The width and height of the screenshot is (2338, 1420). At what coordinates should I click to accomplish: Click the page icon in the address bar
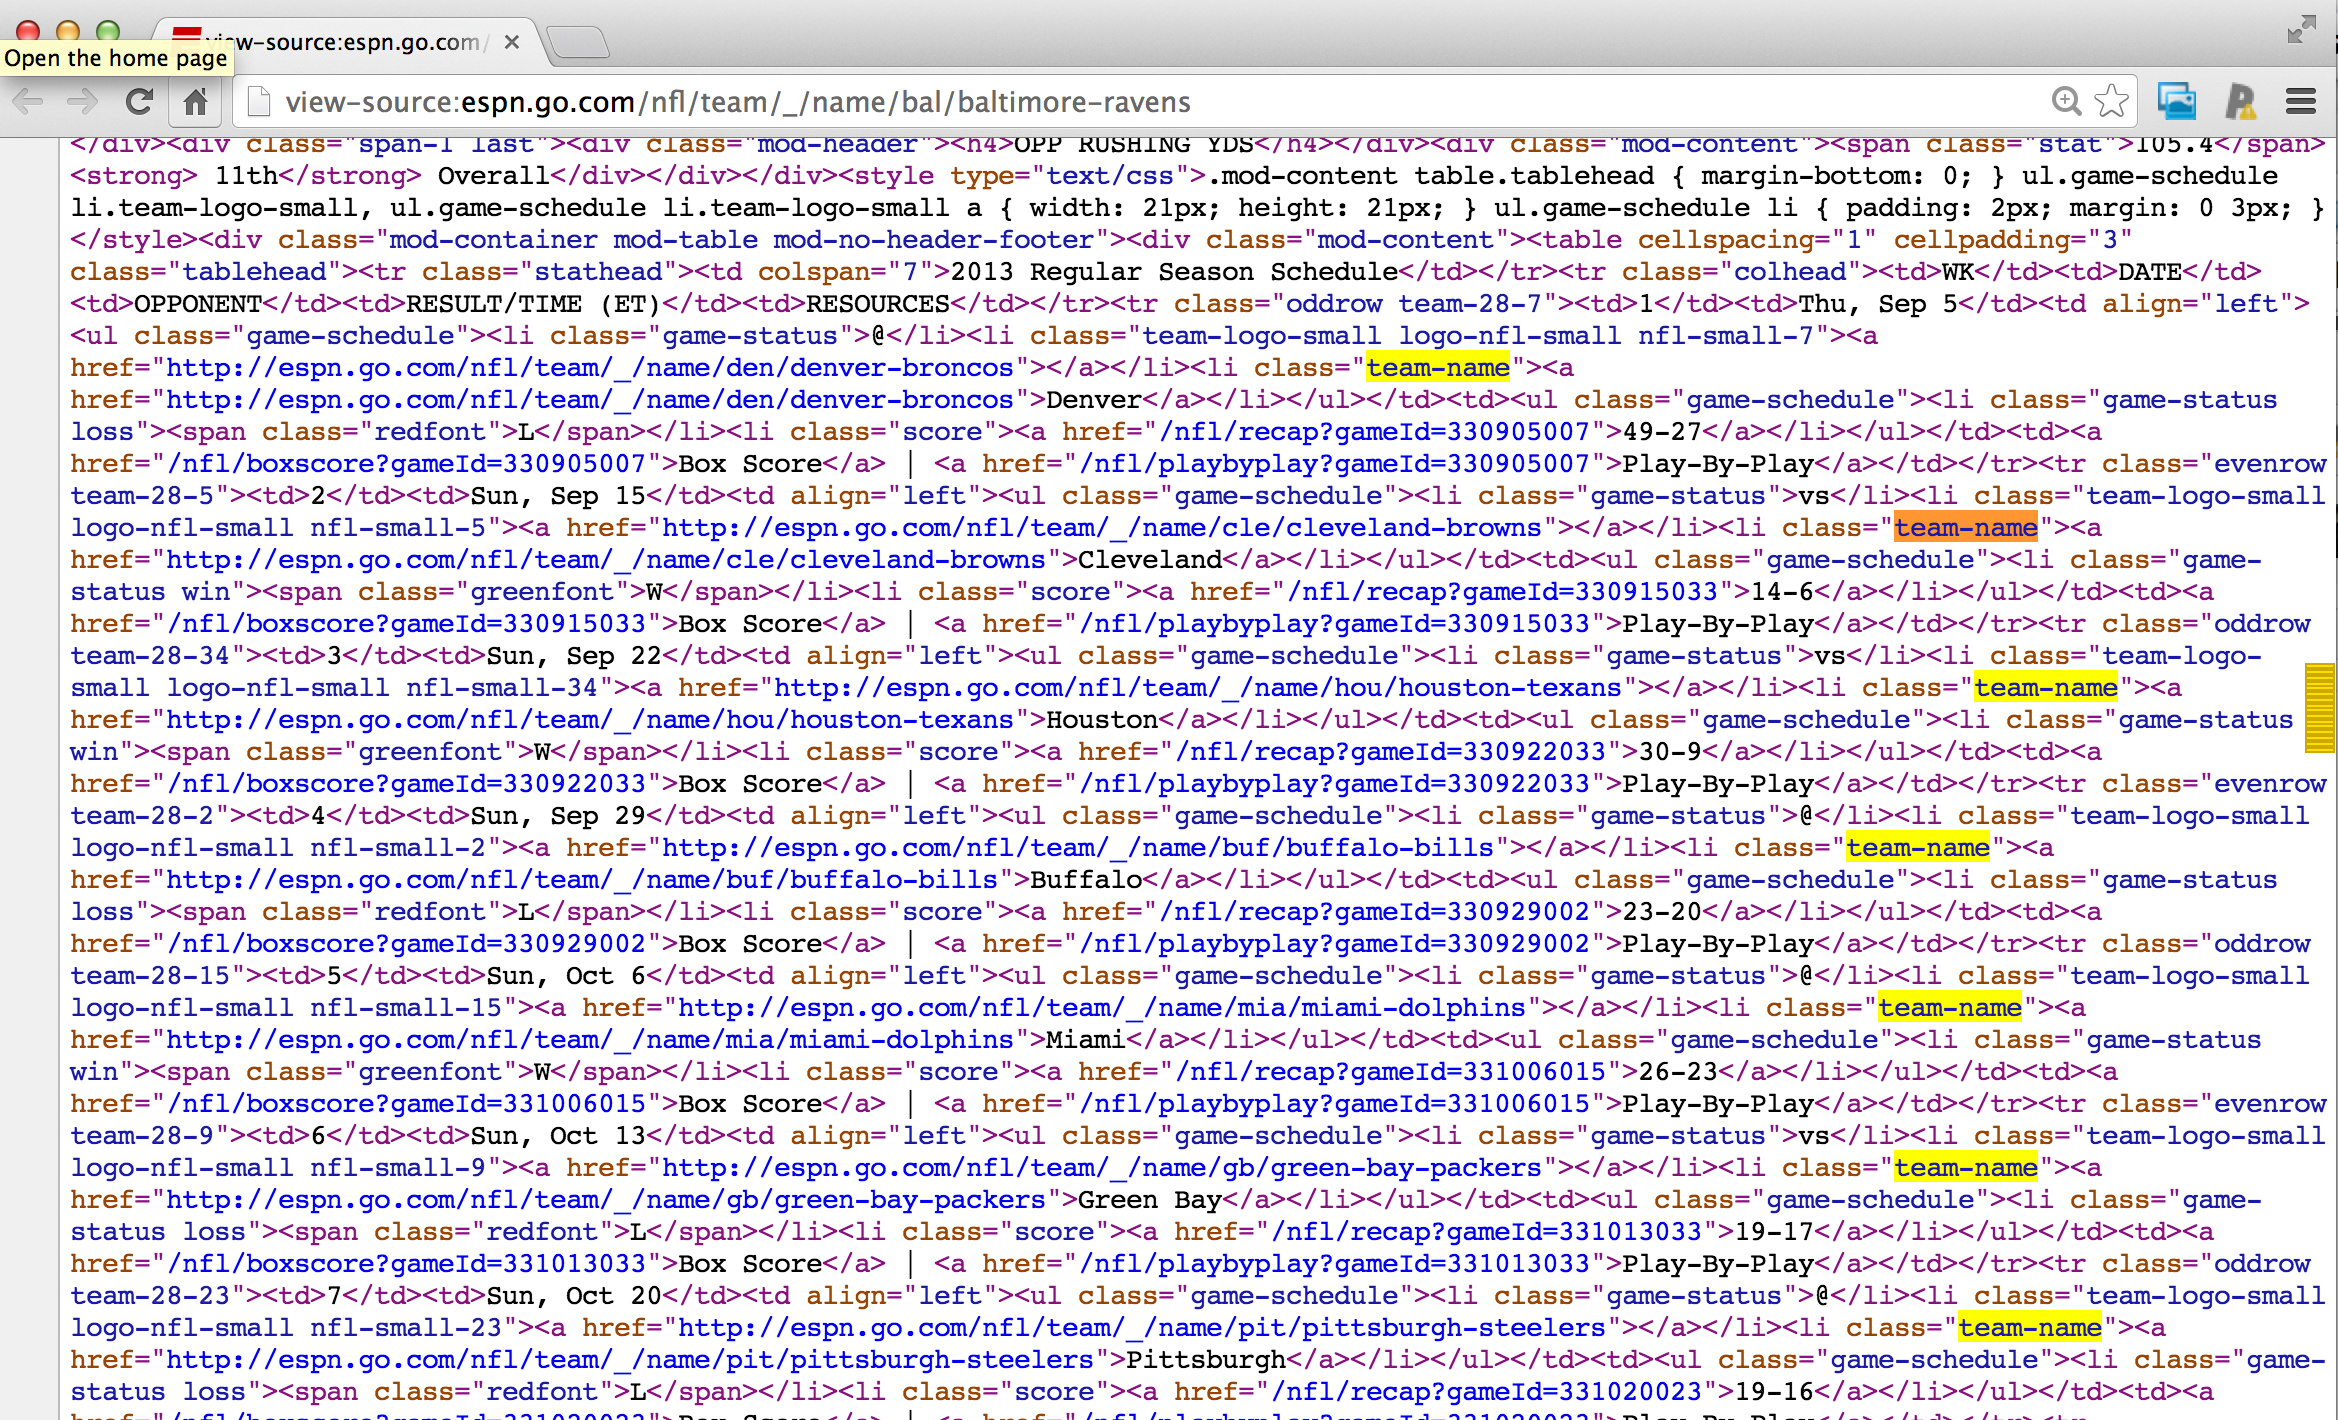click(259, 102)
